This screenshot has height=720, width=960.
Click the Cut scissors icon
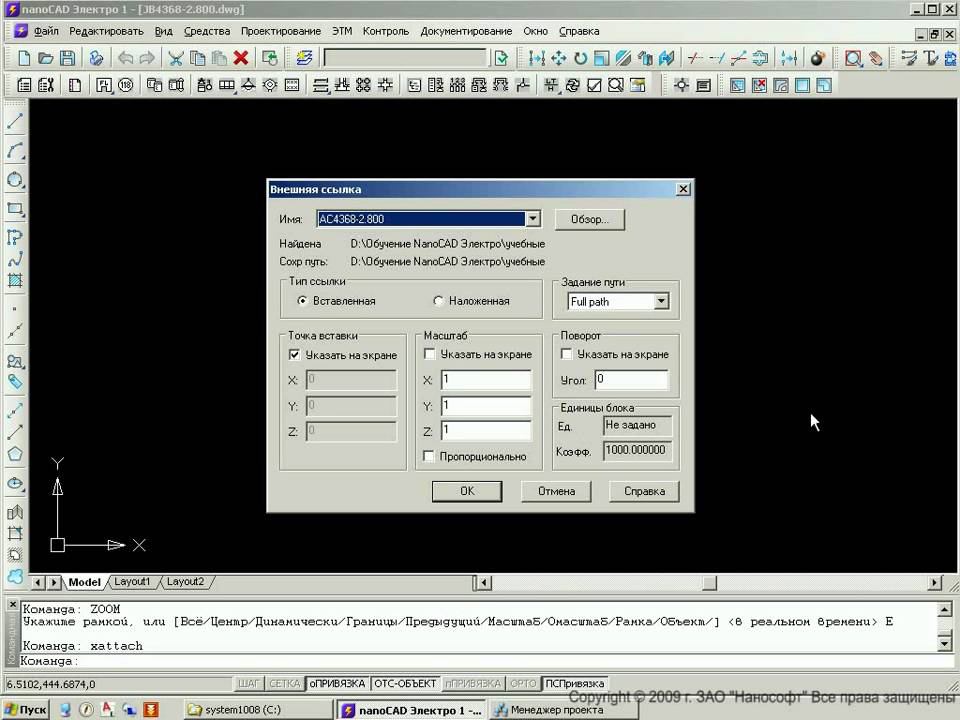(x=176, y=58)
